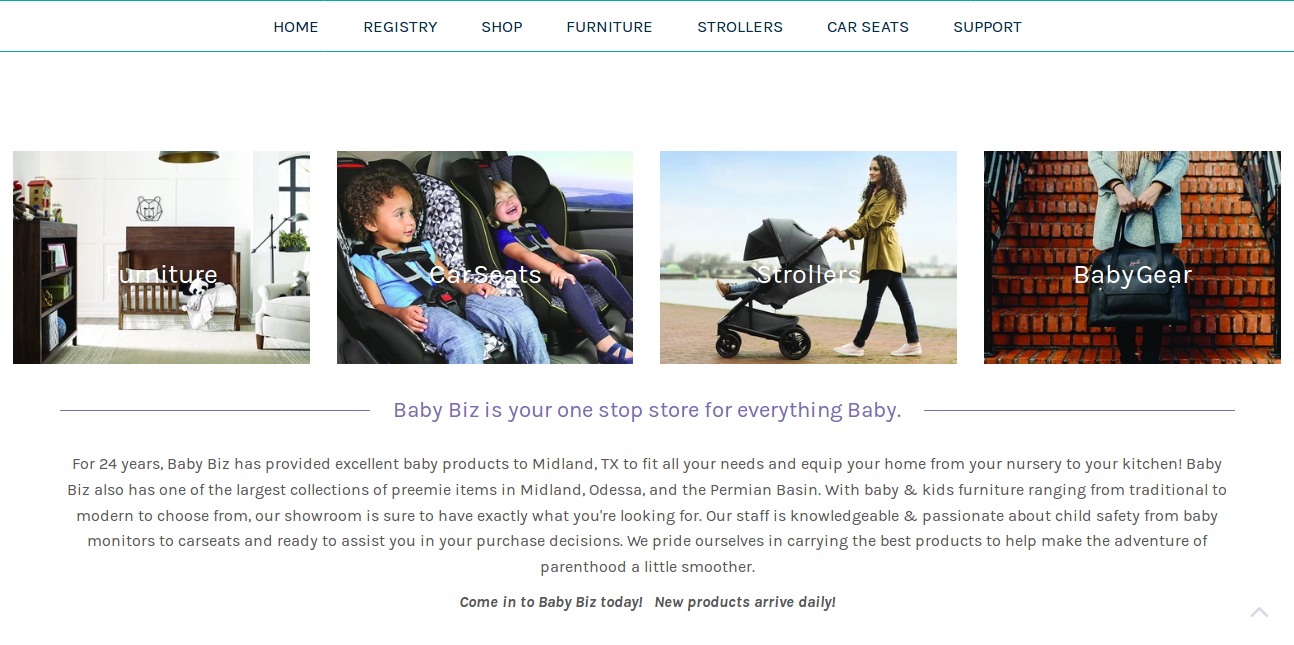Navigate to CAR SEATS from the menu
Viewport: 1294px width, 645px height.
click(x=868, y=27)
